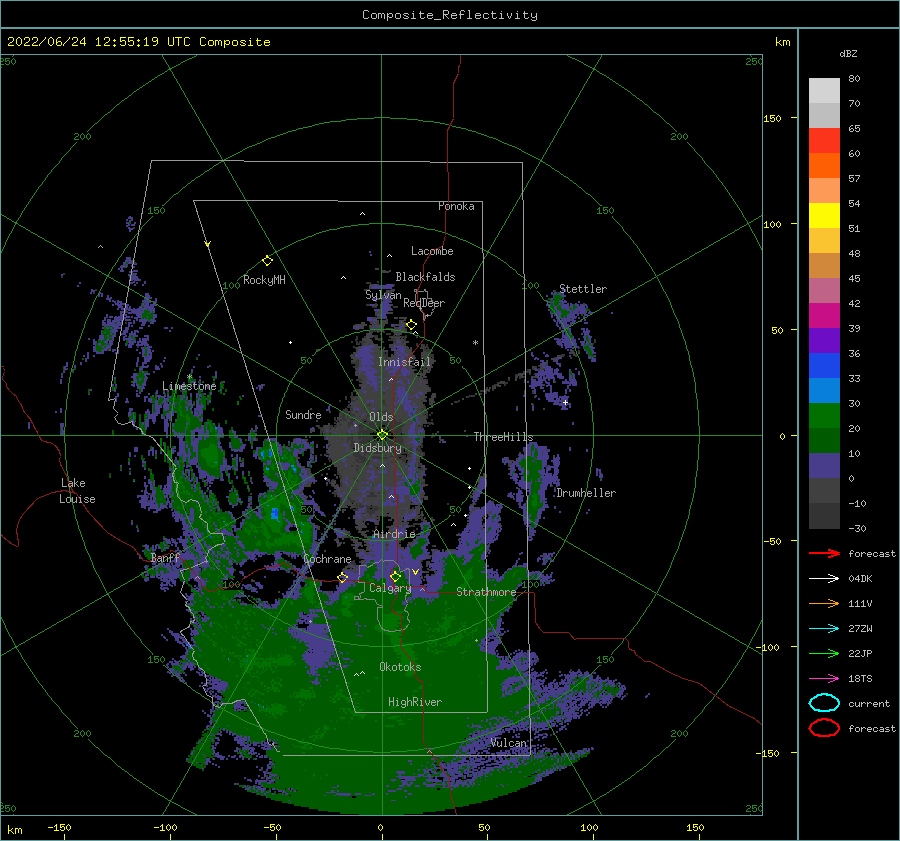Click the Banff town label
Image resolution: width=900 pixels, height=841 pixels.
pos(165,558)
